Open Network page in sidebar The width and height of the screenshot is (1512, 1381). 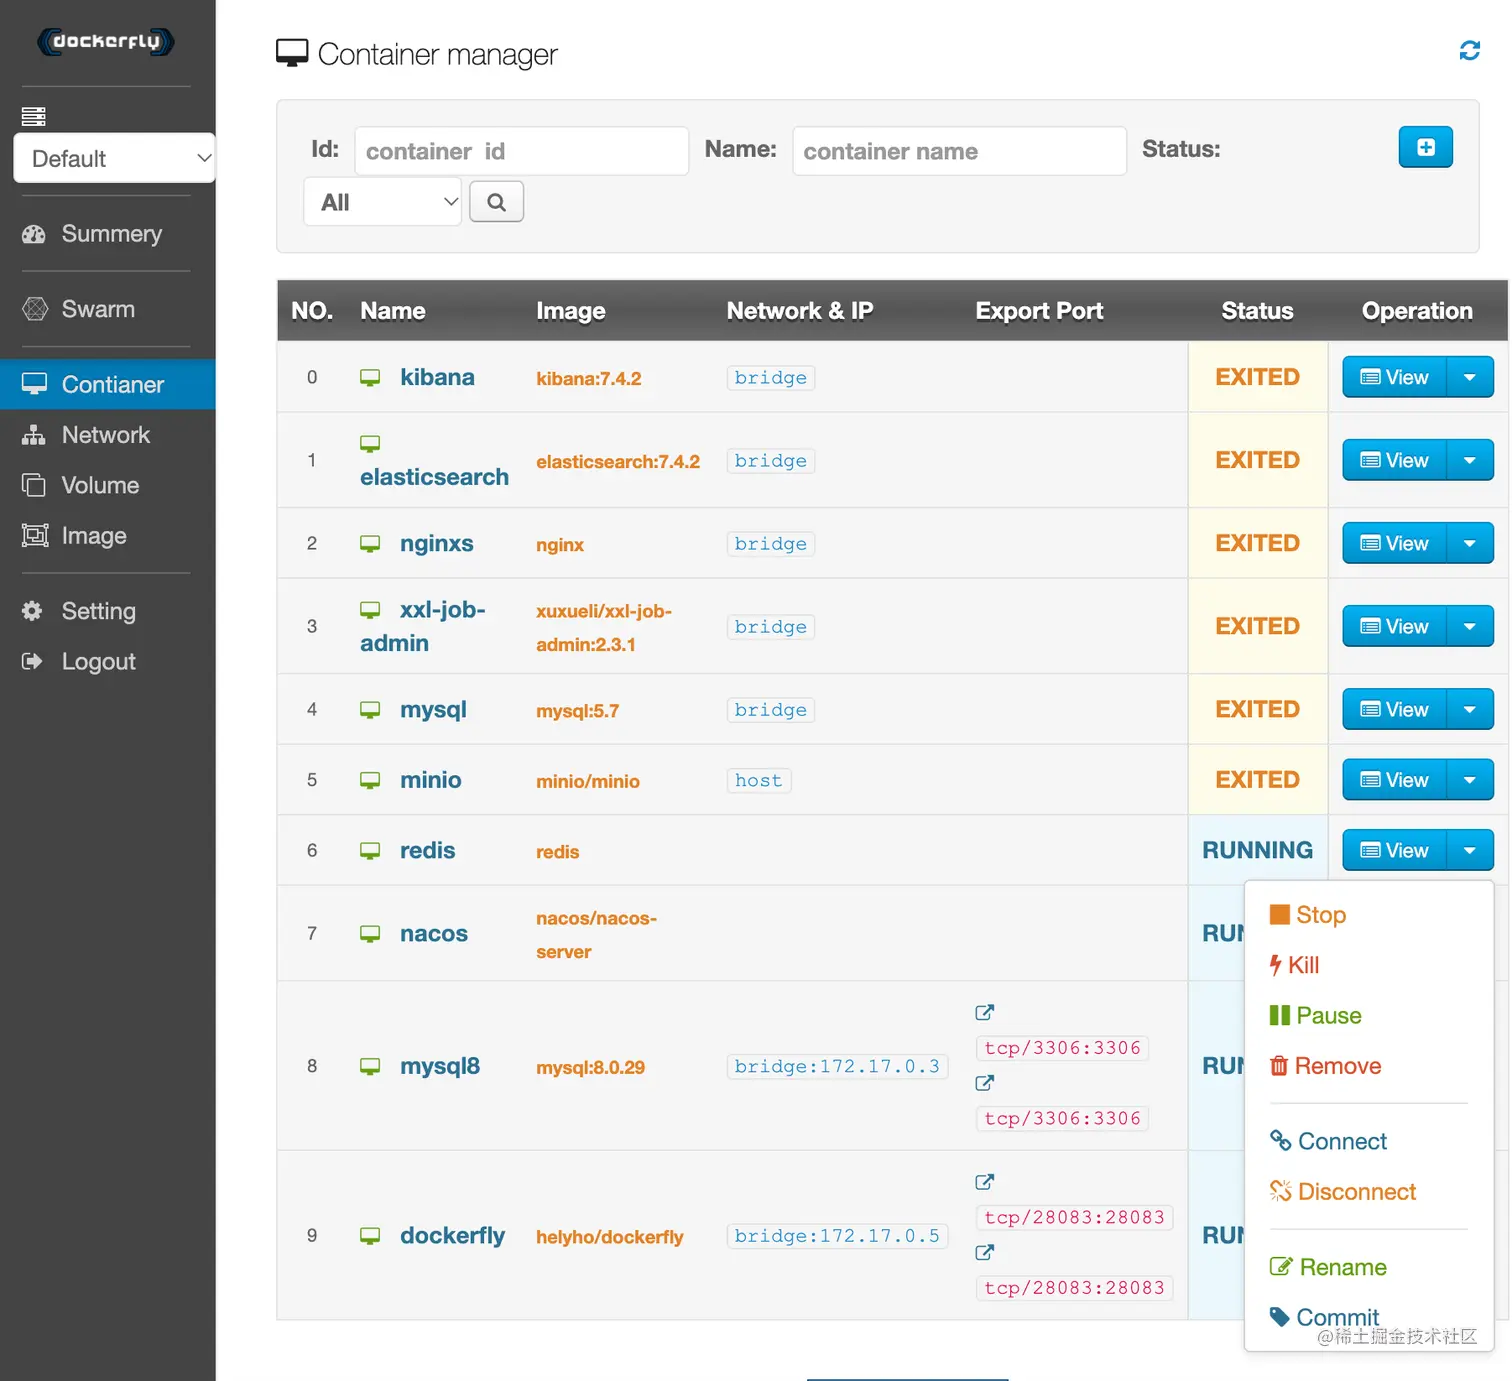pyautogui.click(x=108, y=435)
